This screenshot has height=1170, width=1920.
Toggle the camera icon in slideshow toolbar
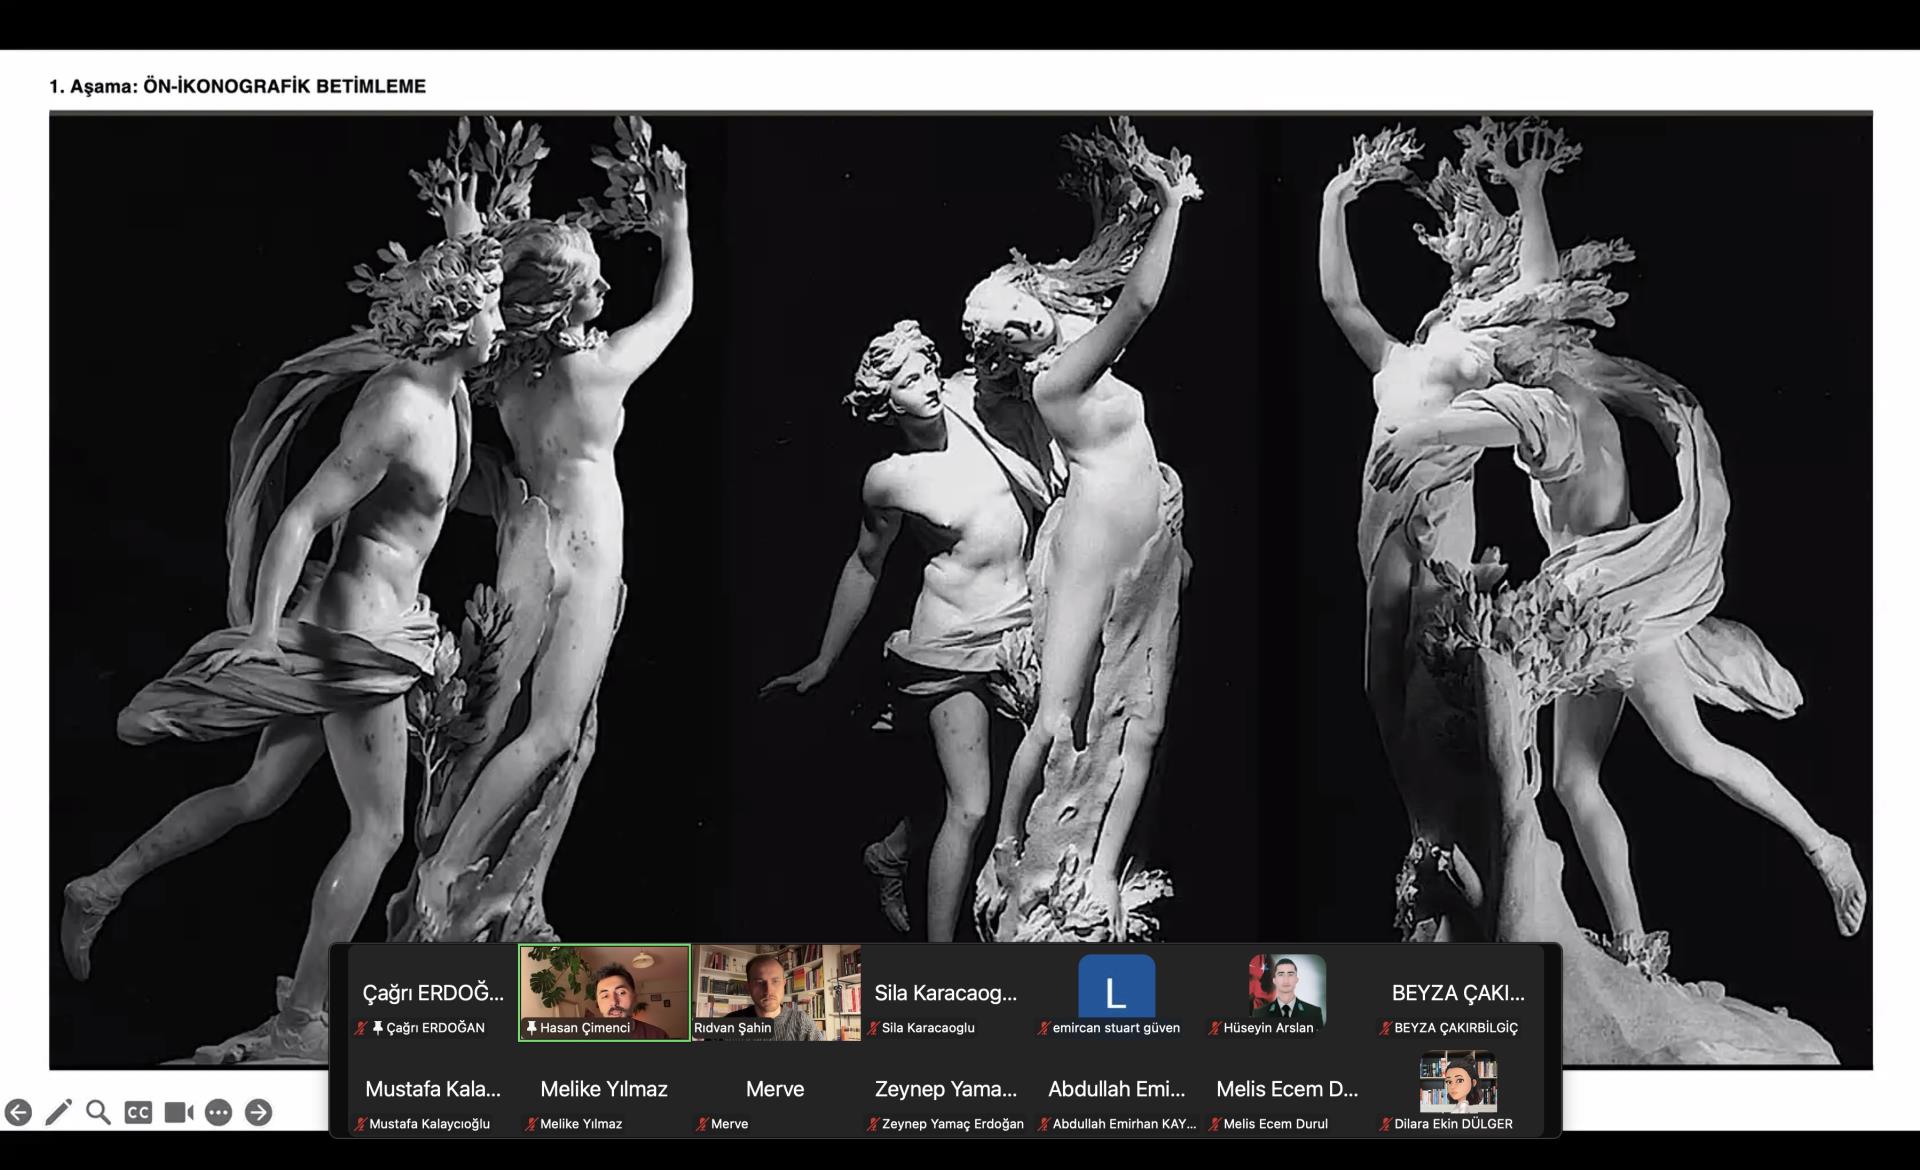coord(178,1112)
